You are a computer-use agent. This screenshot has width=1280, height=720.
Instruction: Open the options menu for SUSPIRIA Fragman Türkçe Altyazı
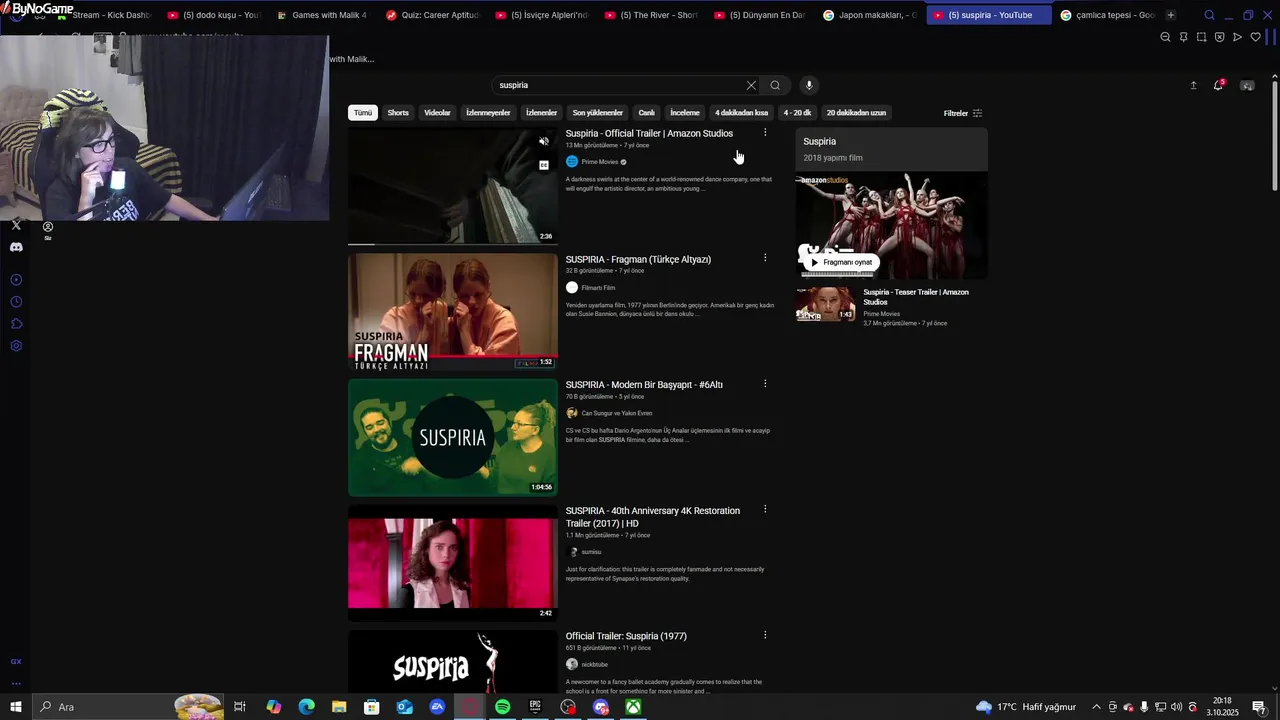coord(765,258)
